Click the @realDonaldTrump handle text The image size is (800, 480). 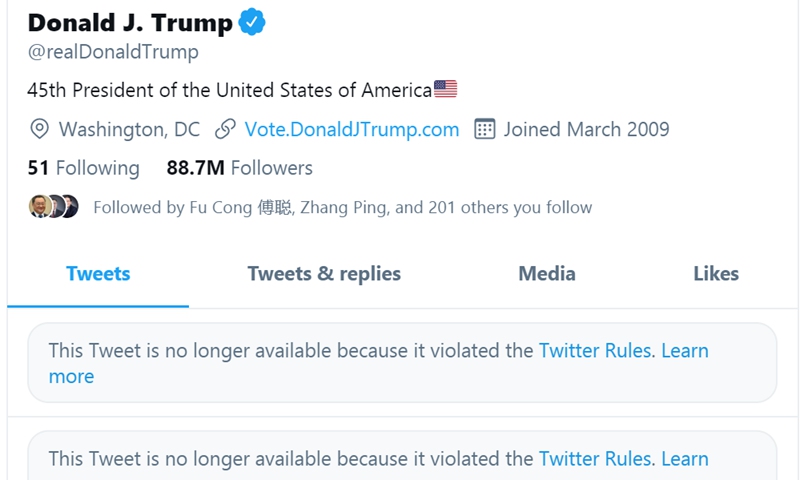113,52
